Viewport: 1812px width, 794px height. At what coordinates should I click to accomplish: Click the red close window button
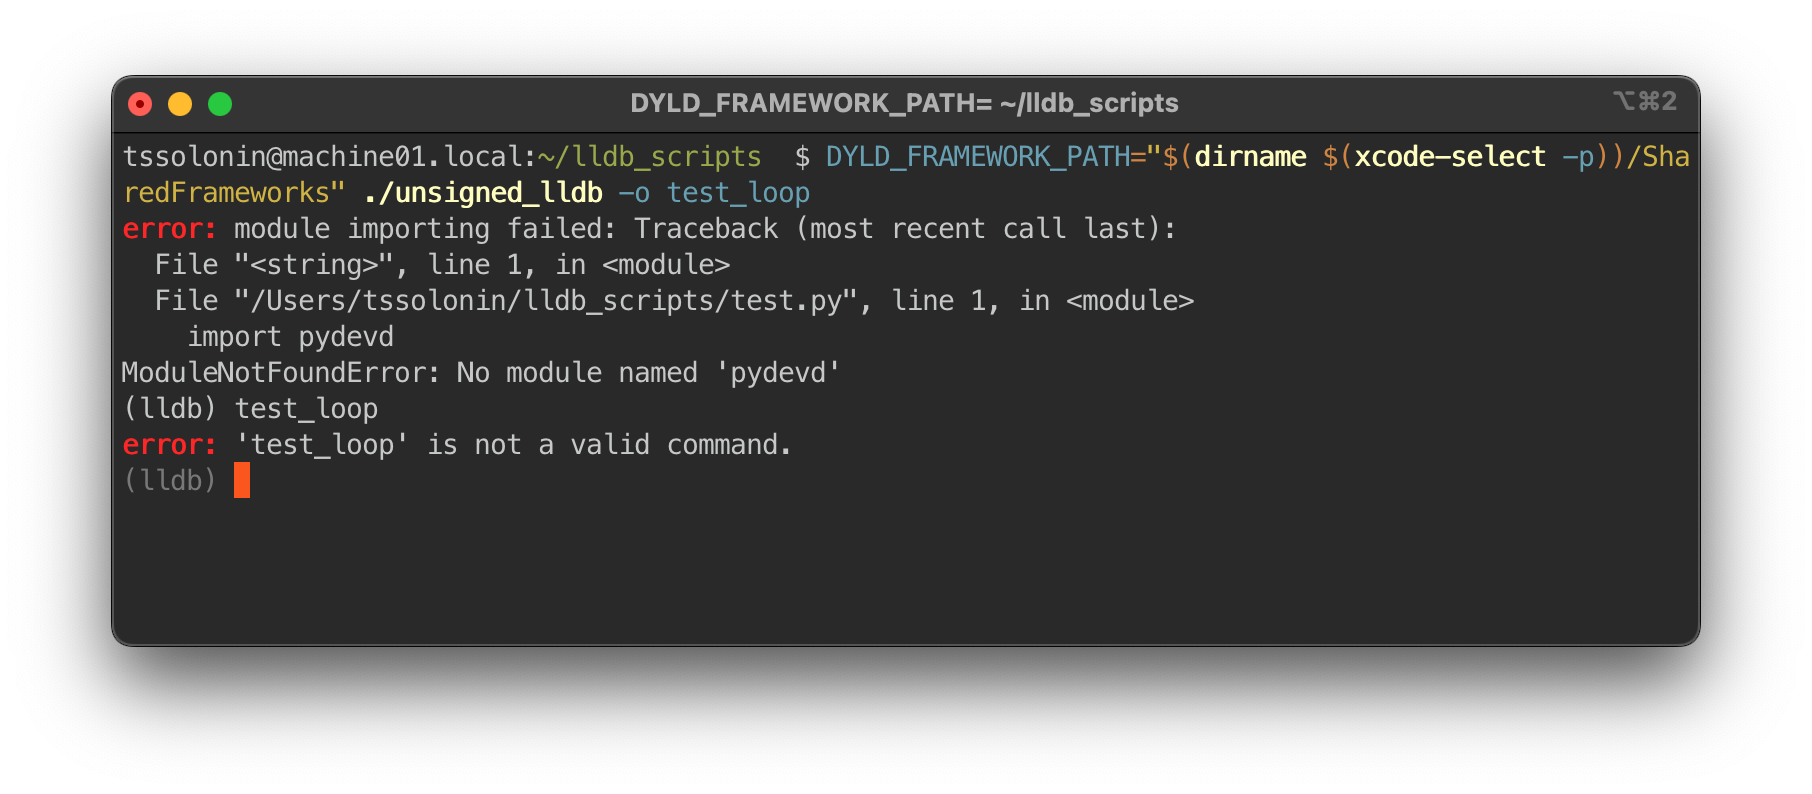140,104
